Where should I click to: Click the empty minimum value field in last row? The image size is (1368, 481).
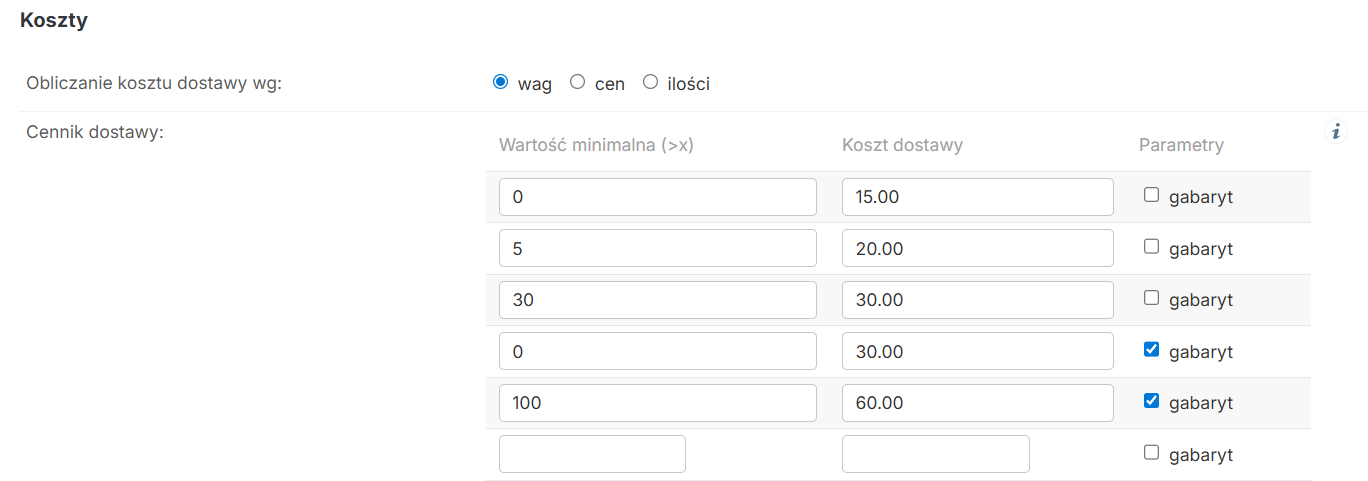tap(592, 454)
